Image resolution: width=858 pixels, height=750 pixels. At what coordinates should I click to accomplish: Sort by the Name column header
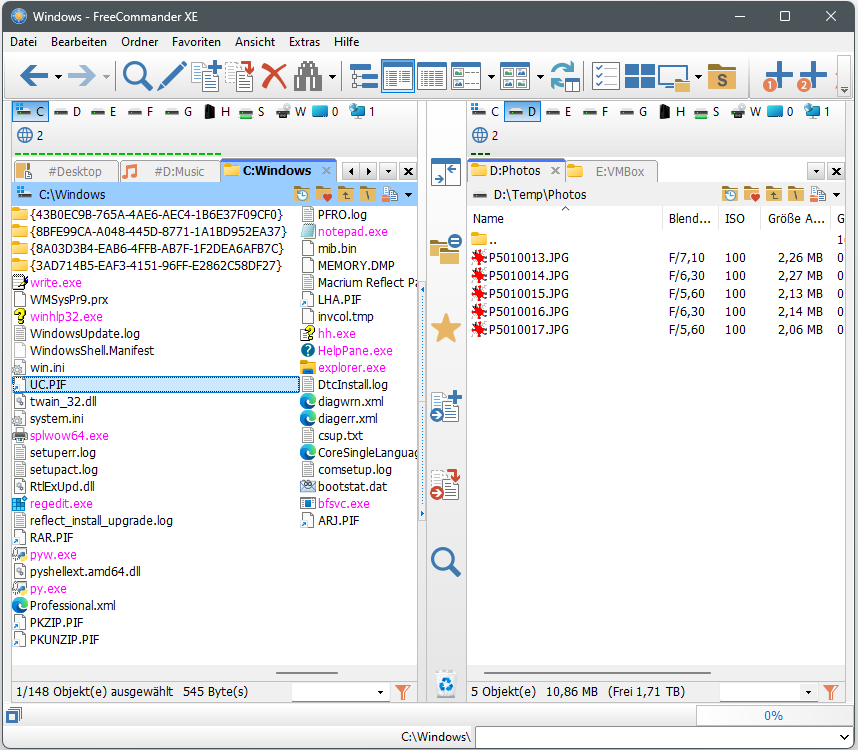click(488, 219)
